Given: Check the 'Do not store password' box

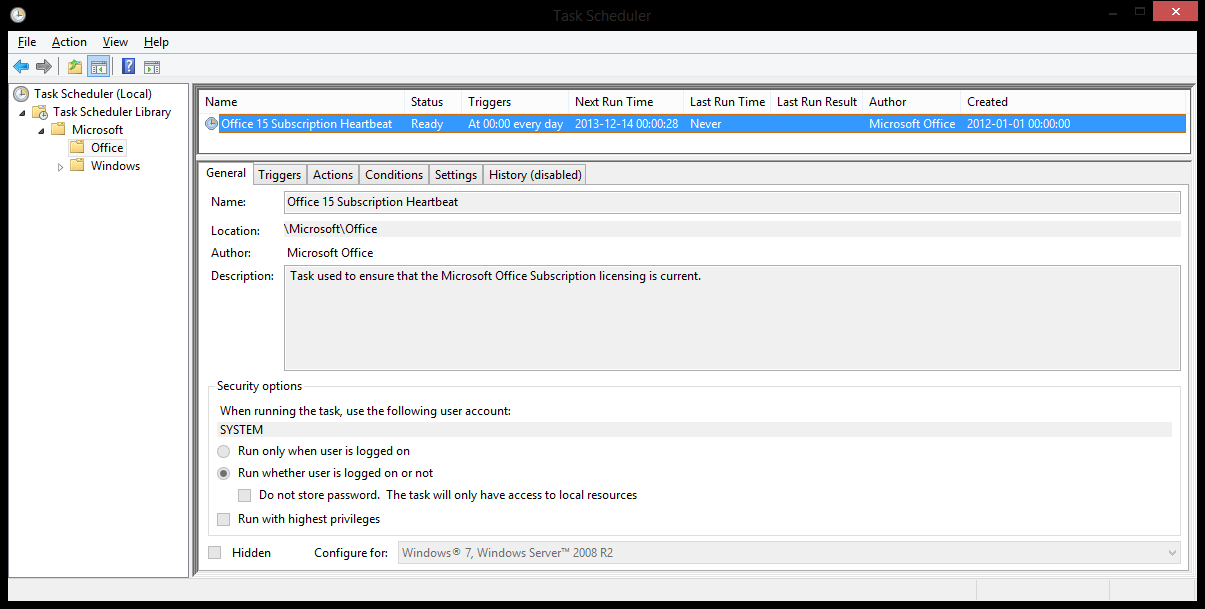Looking at the screenshot, I should click(245, 495).
